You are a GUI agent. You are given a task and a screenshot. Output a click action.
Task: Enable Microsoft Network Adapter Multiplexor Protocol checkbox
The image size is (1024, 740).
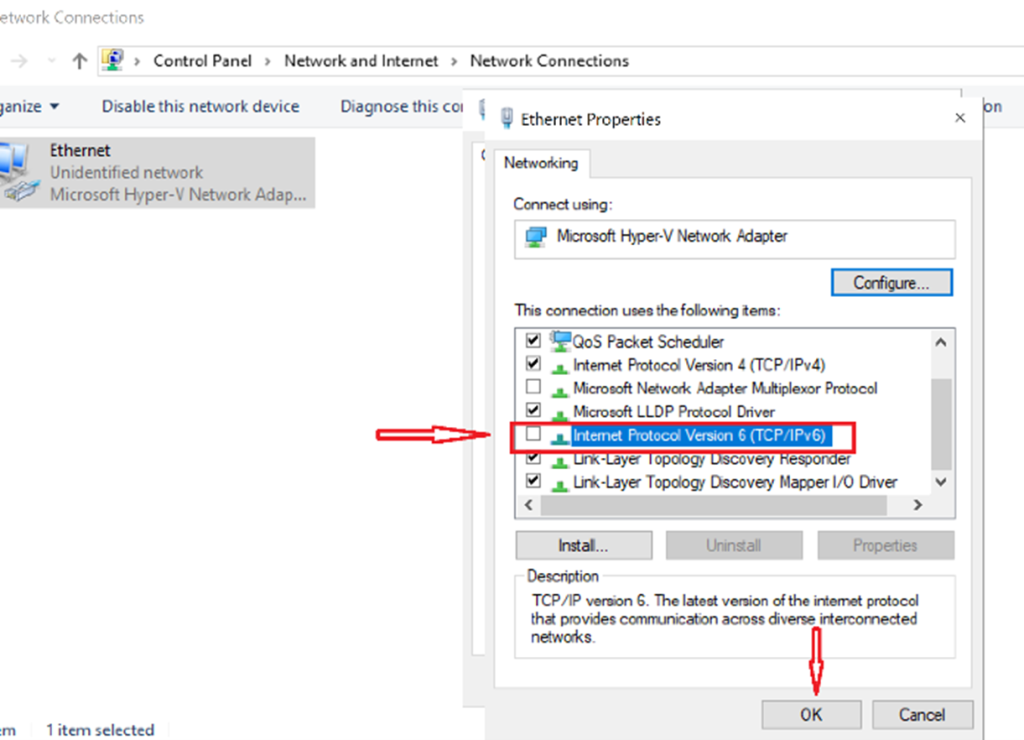(533, 387)
